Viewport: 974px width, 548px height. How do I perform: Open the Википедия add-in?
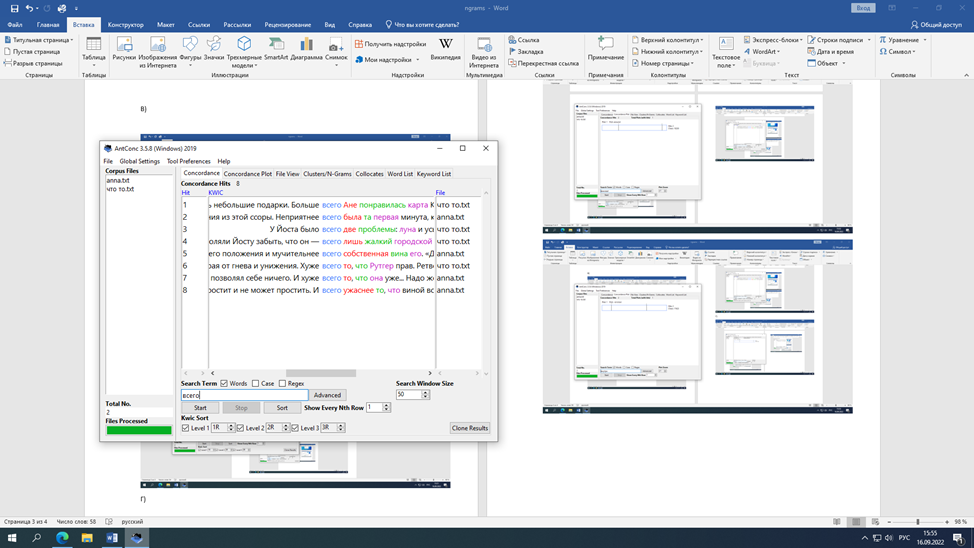coord(445,49)
